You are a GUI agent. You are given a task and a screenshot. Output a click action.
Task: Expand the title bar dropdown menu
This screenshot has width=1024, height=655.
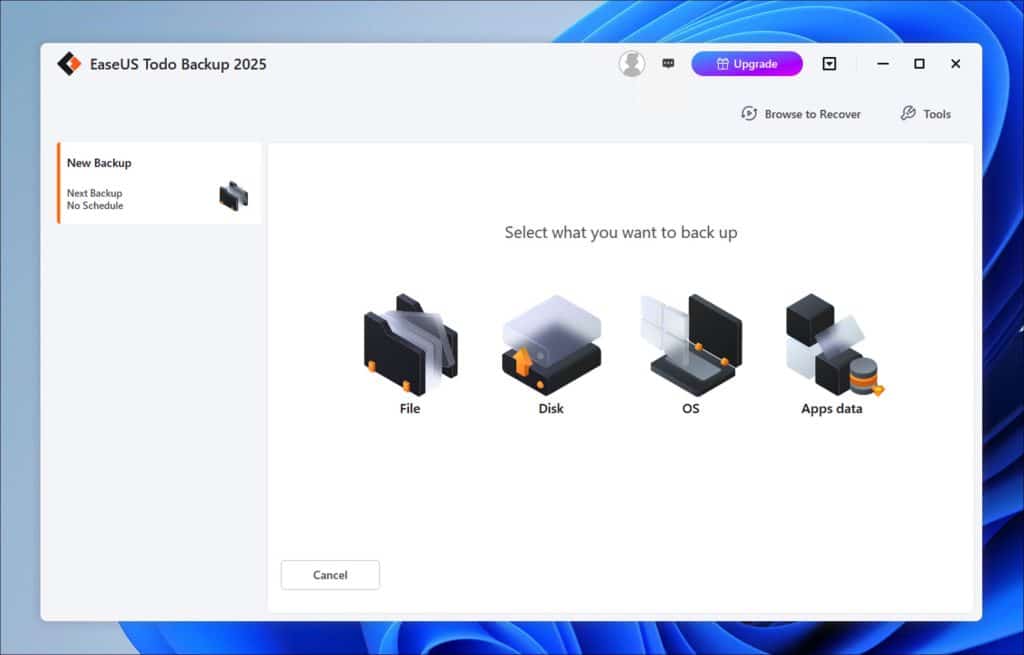[x=829, y=64]
